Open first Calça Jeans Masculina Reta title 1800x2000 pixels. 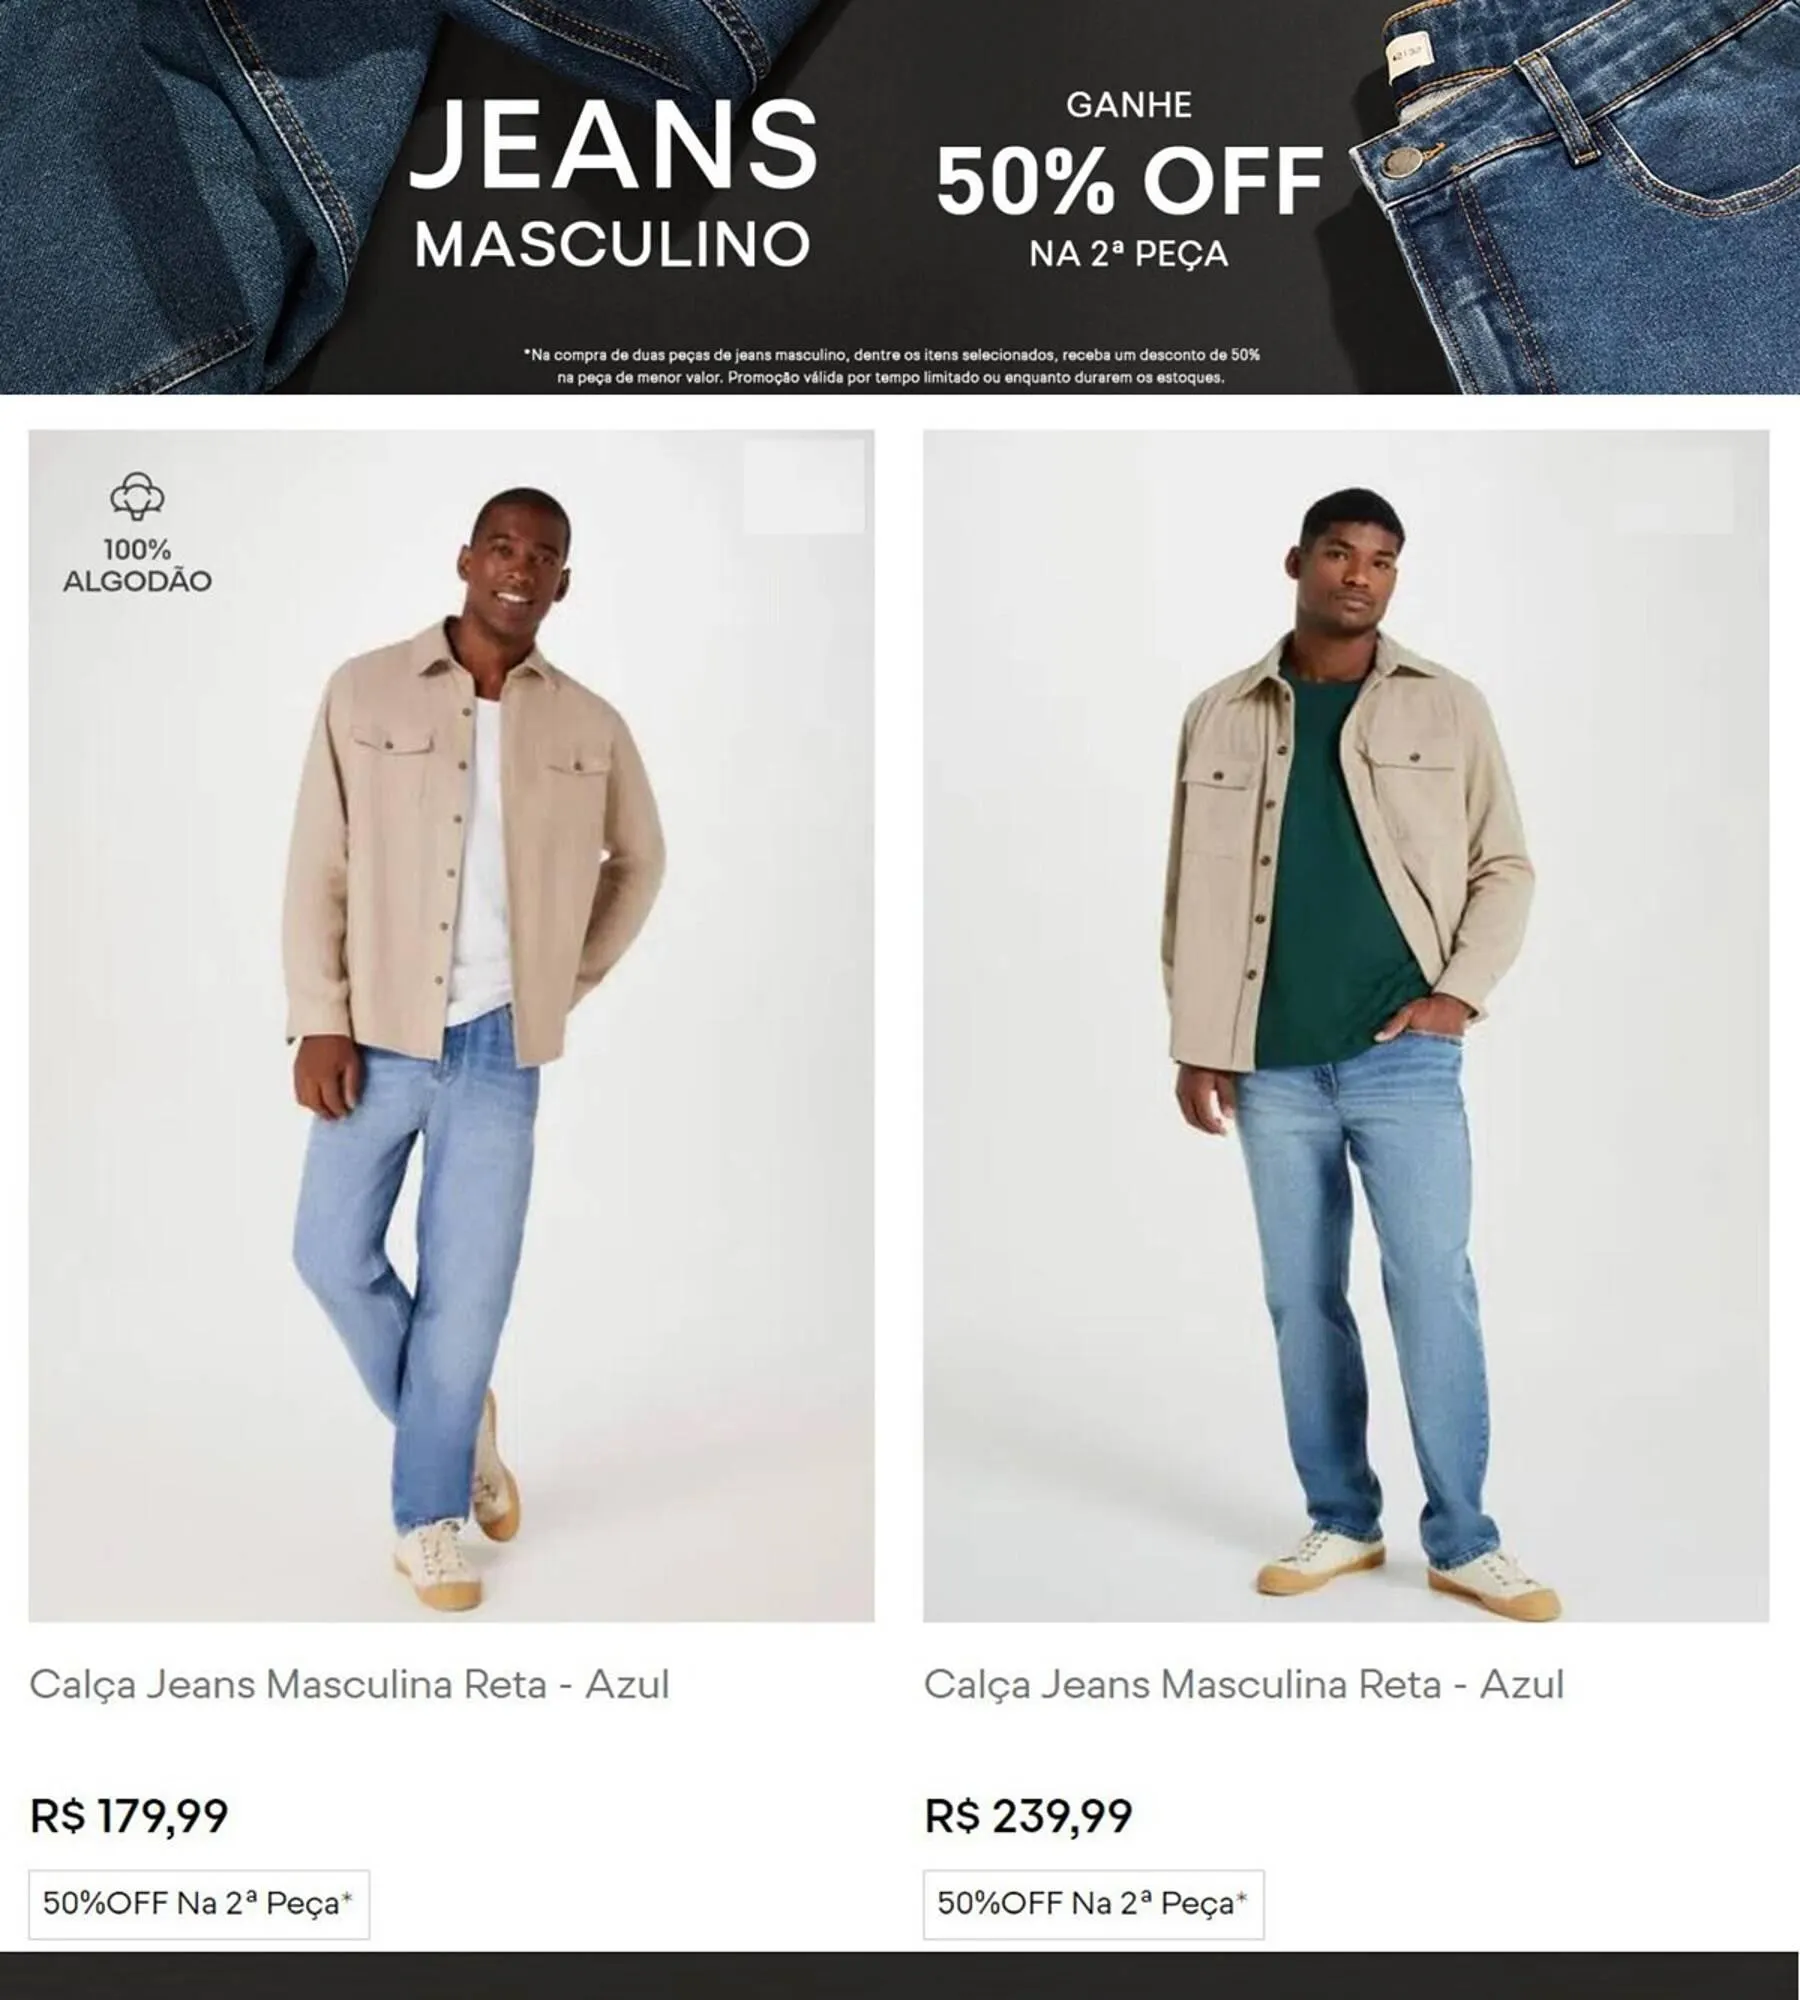[349, 1685]
